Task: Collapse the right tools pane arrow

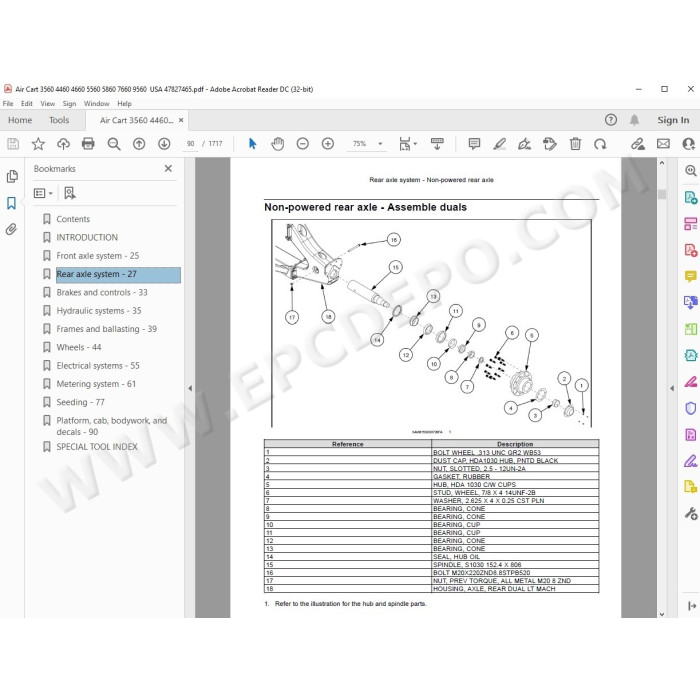Action: click(x=672, y=388)
